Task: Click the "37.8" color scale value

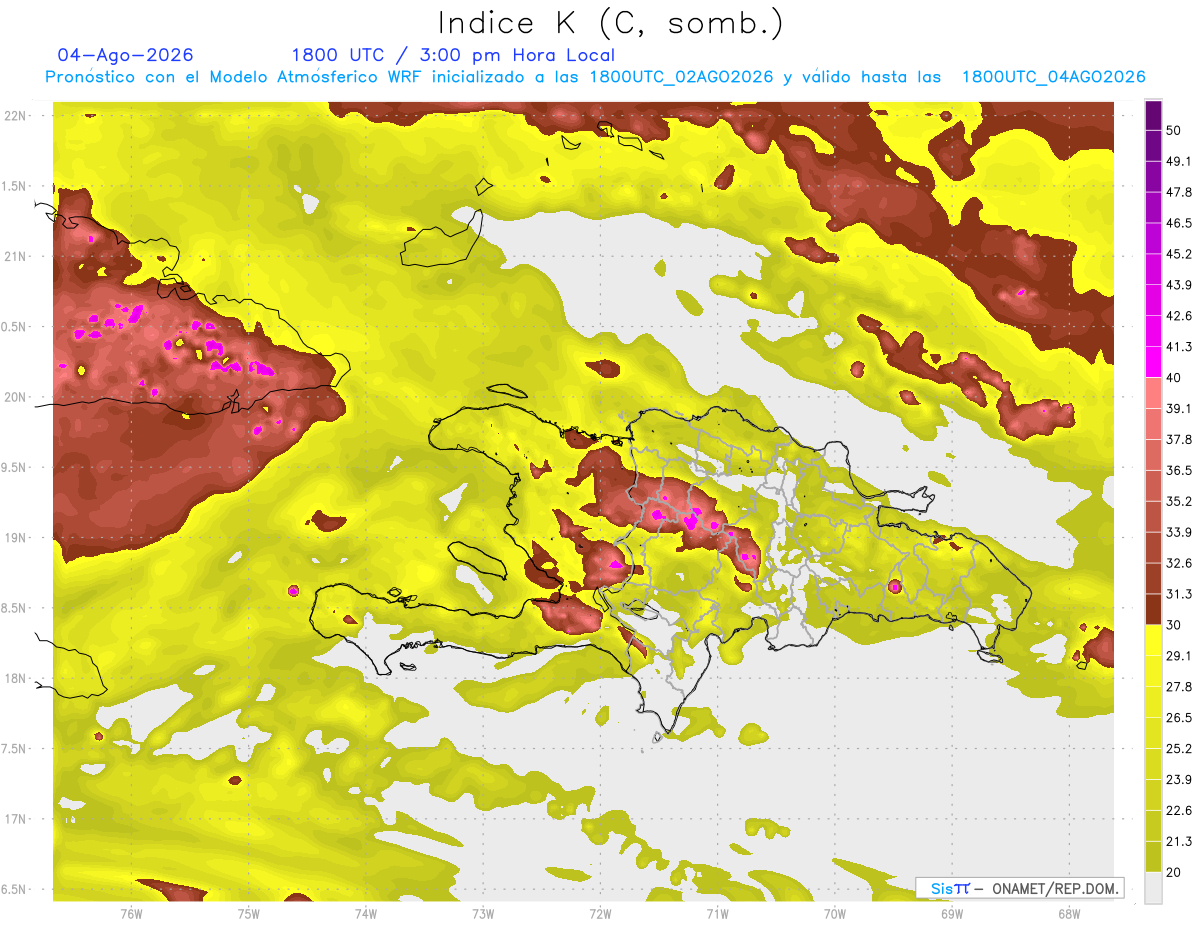Action: click(1179, 439)
